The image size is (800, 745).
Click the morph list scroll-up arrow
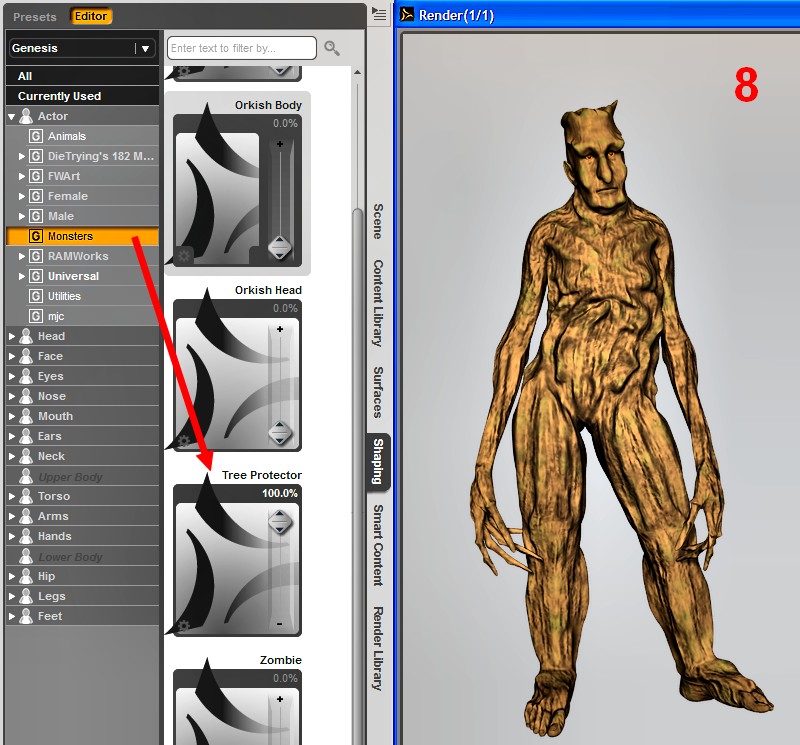tap(358, 72)
